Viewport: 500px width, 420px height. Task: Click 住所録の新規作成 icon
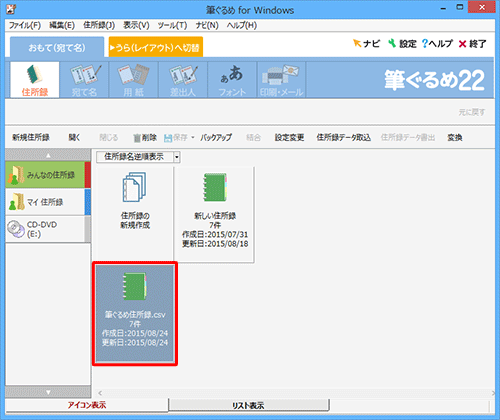click(x=135, y=201)
